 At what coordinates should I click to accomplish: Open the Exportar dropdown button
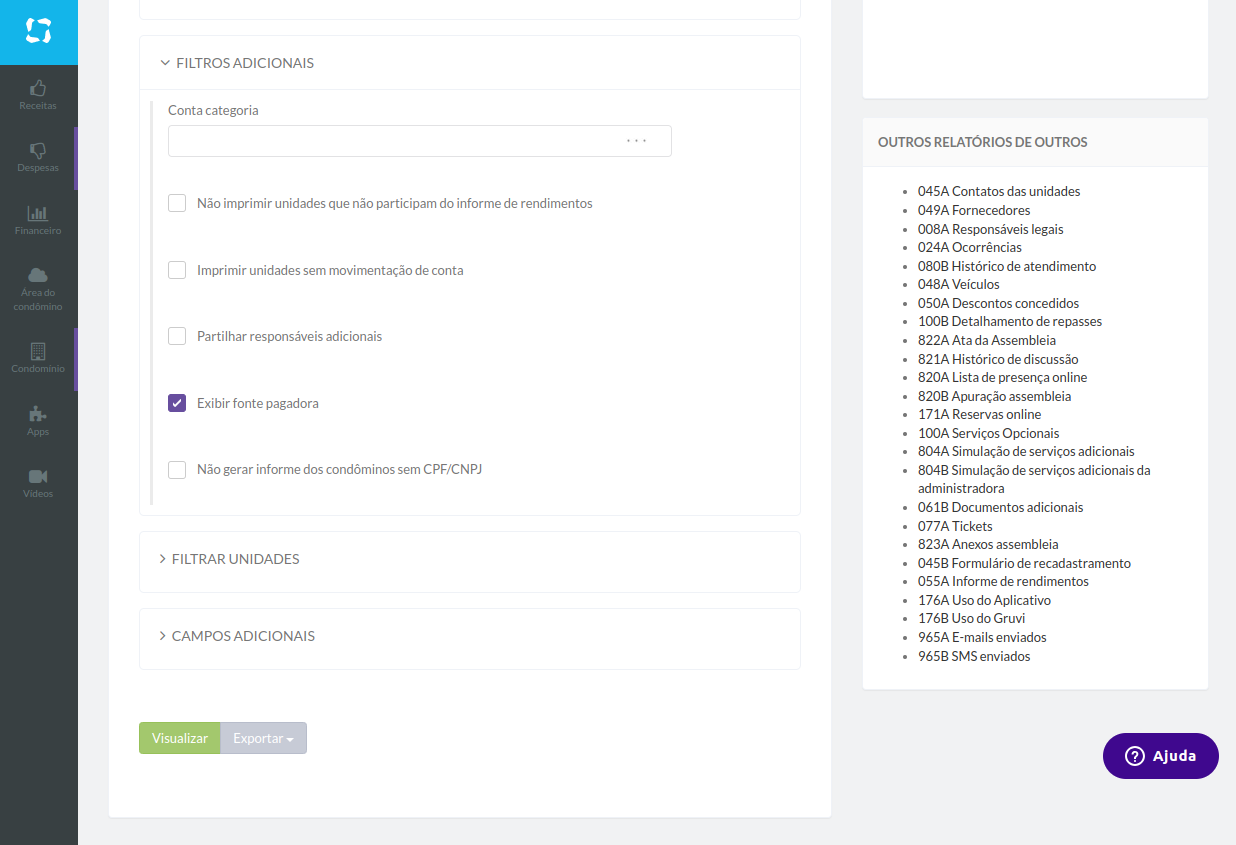click(x=263, y=738)
